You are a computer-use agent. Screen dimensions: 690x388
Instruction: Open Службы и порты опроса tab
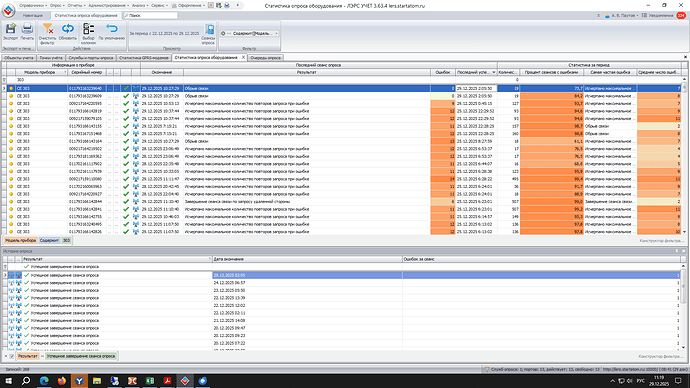click(91, 58)
